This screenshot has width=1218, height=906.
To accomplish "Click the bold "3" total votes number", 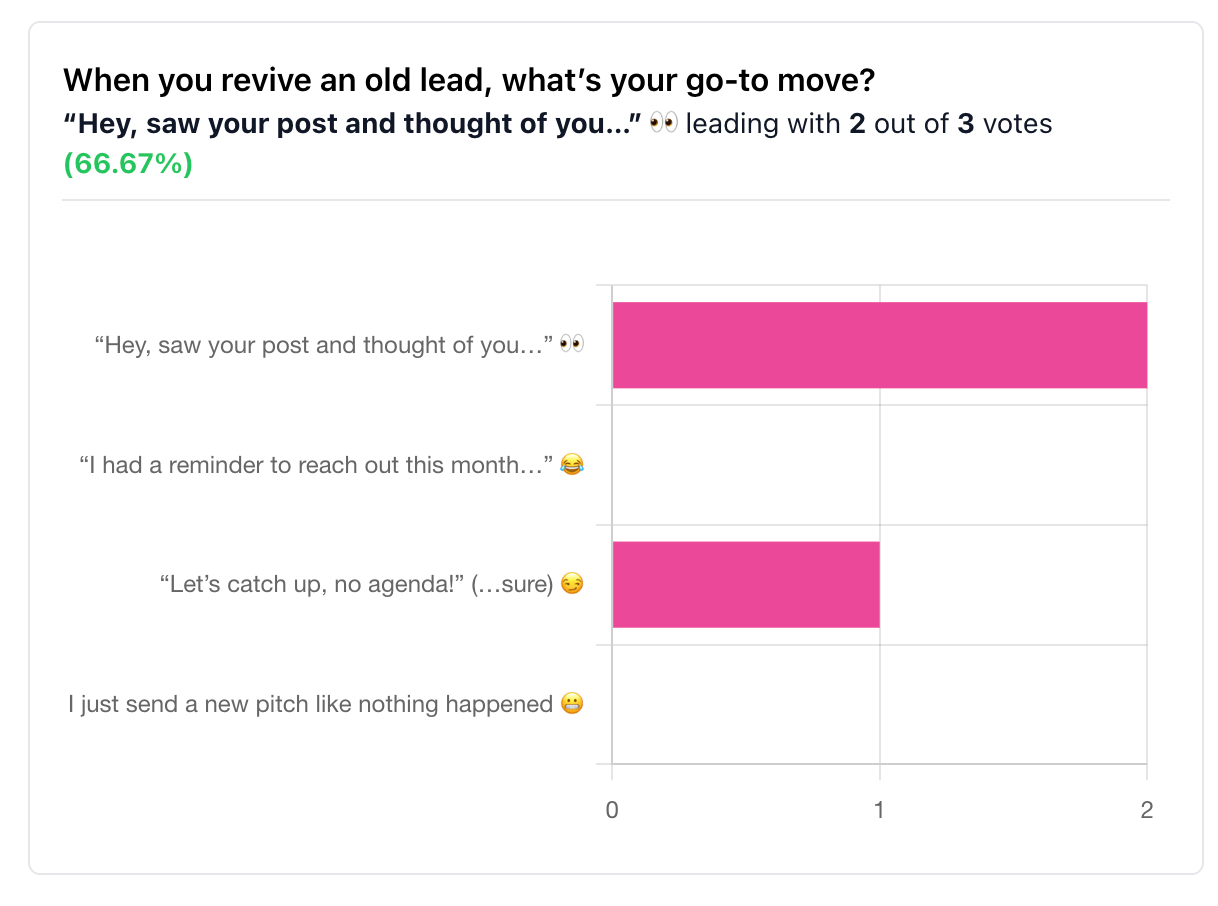I will (x=966, y=124).
